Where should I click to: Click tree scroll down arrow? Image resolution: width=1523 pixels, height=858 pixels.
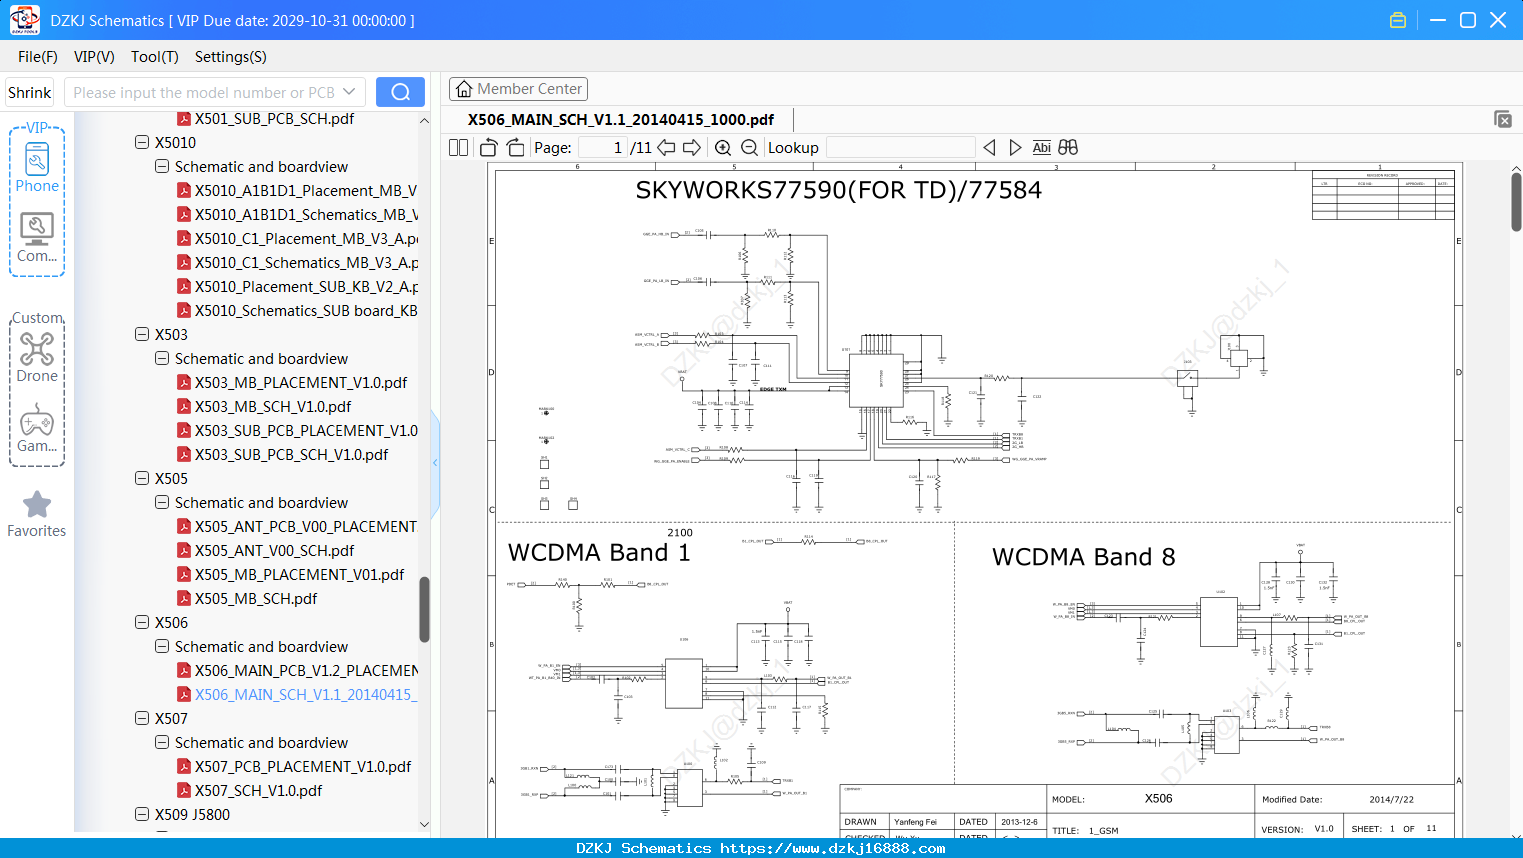pos(424,825)
